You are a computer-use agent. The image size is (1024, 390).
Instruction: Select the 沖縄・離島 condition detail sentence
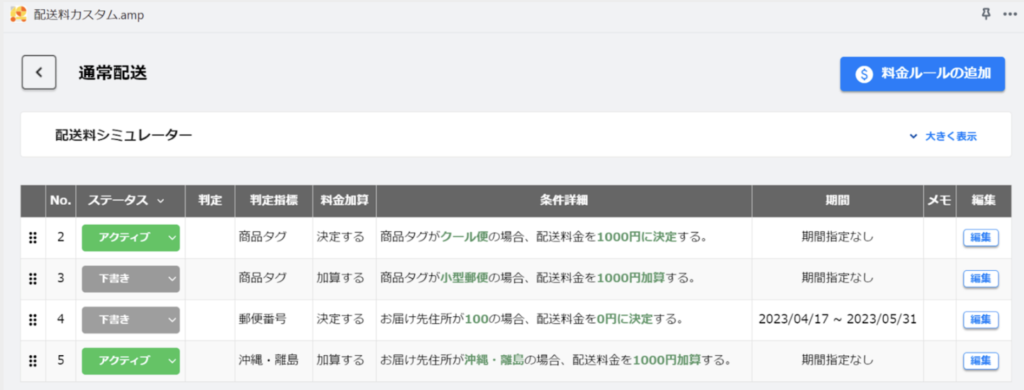click(555, 361)
